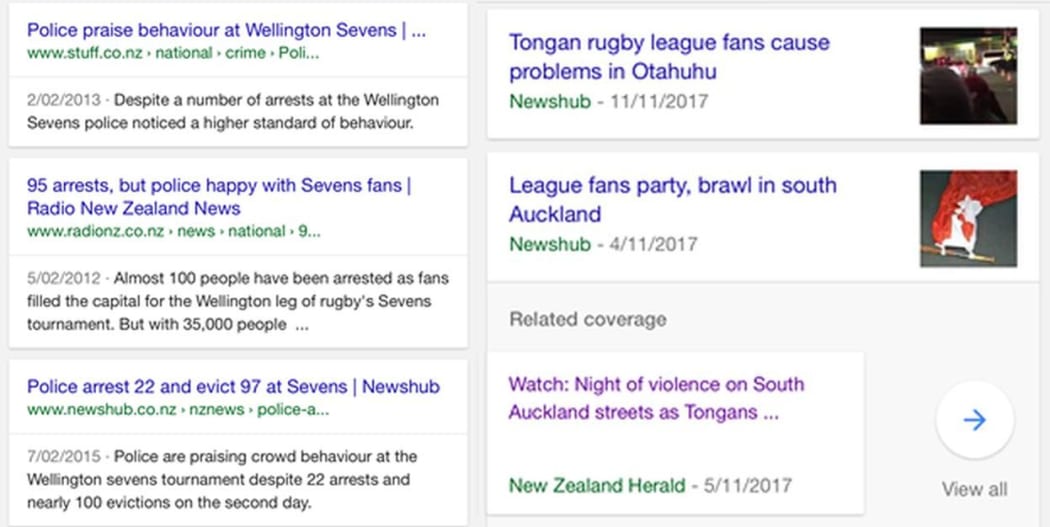
Task: Click the blue arrow circle icon
Action: [x=974, y=420]
